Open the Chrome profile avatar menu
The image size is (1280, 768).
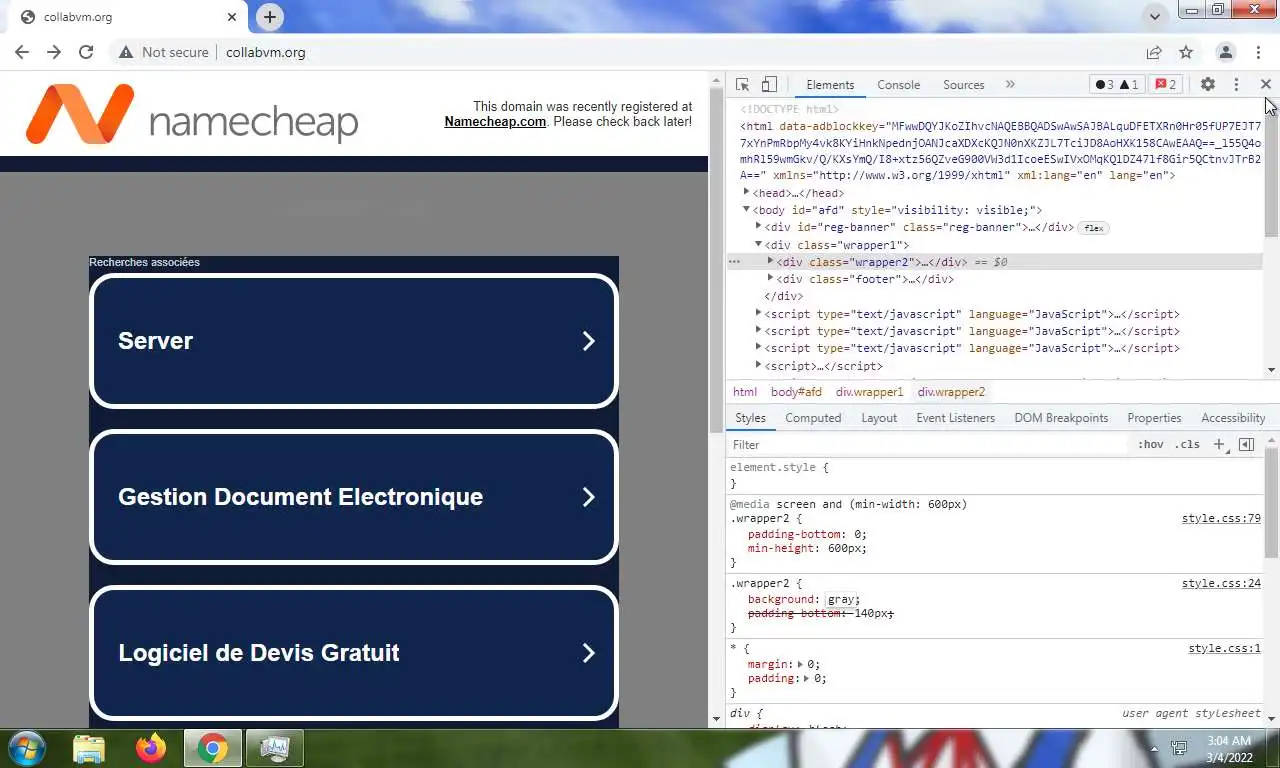[1225, 52]
